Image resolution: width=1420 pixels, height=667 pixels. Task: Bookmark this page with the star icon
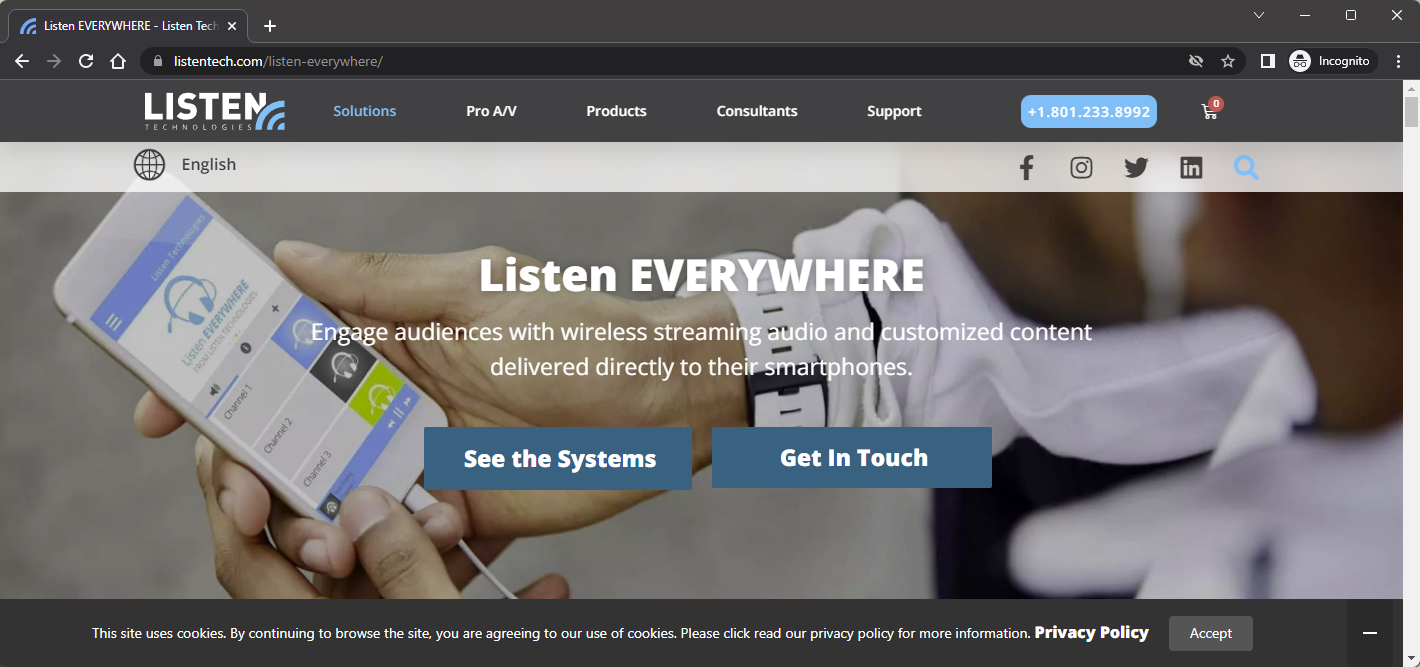1228,61
